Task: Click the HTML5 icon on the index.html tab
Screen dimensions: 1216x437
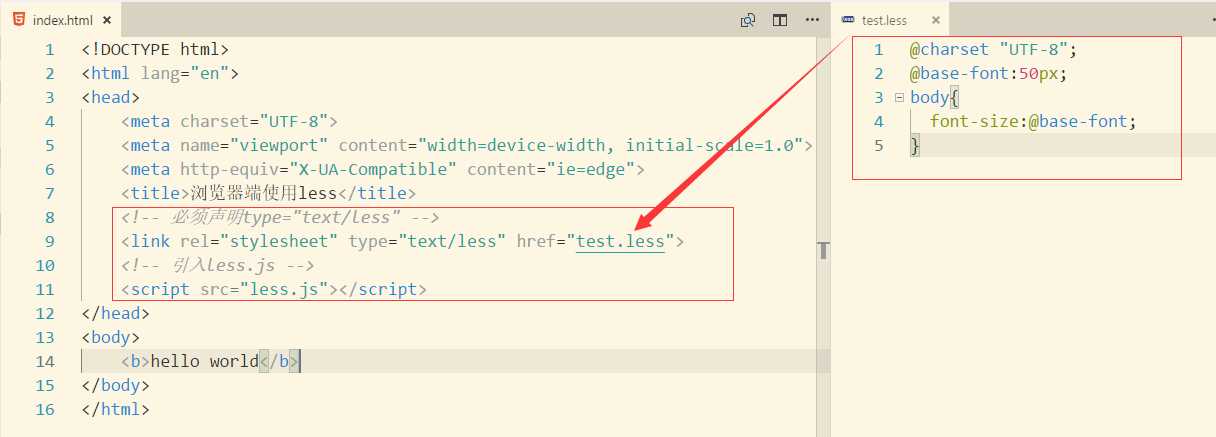Action: [x=20, y=19]
